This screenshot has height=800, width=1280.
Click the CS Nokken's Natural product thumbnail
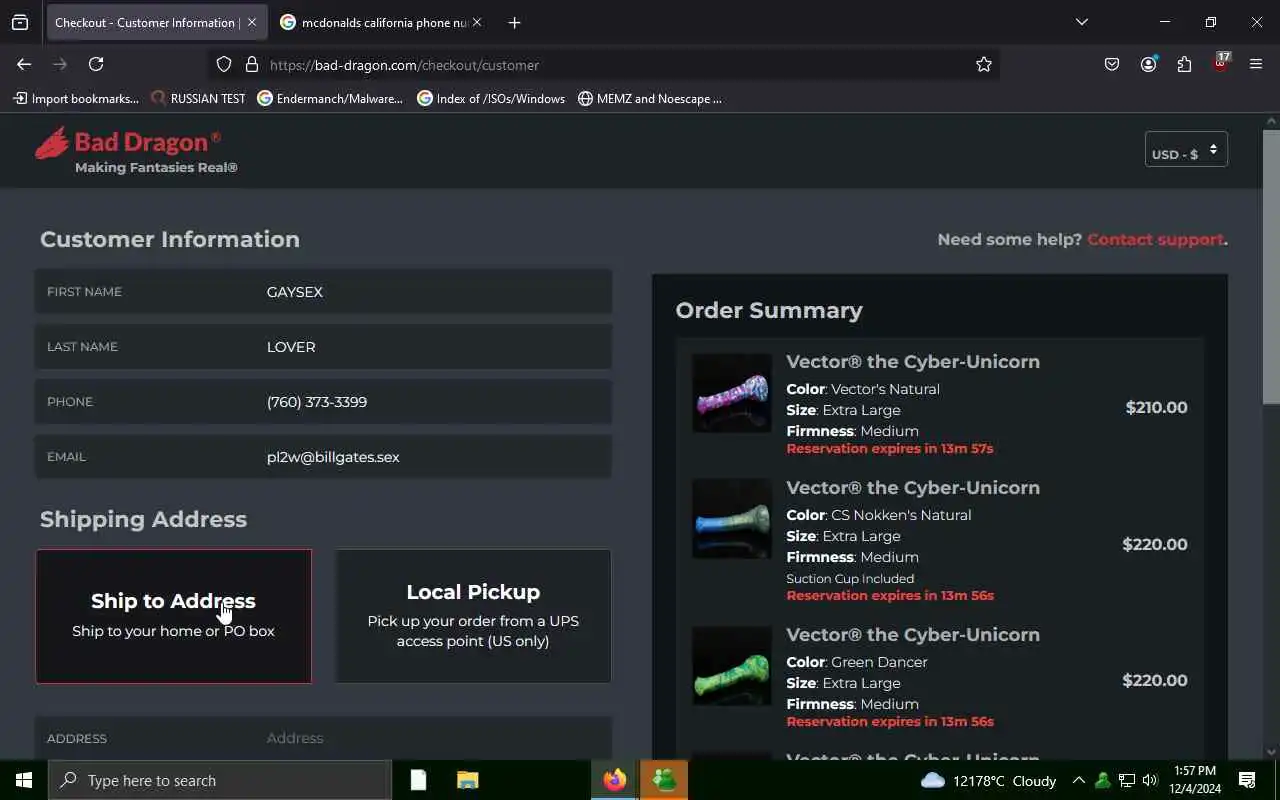(x=732, y=519)
